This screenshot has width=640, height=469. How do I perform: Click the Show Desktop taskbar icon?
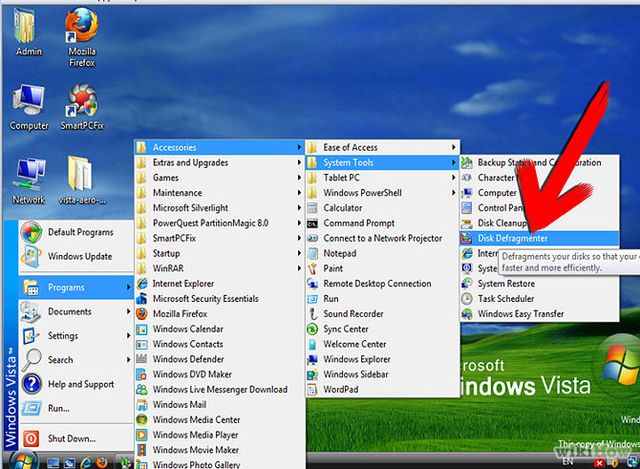[53, 463]
